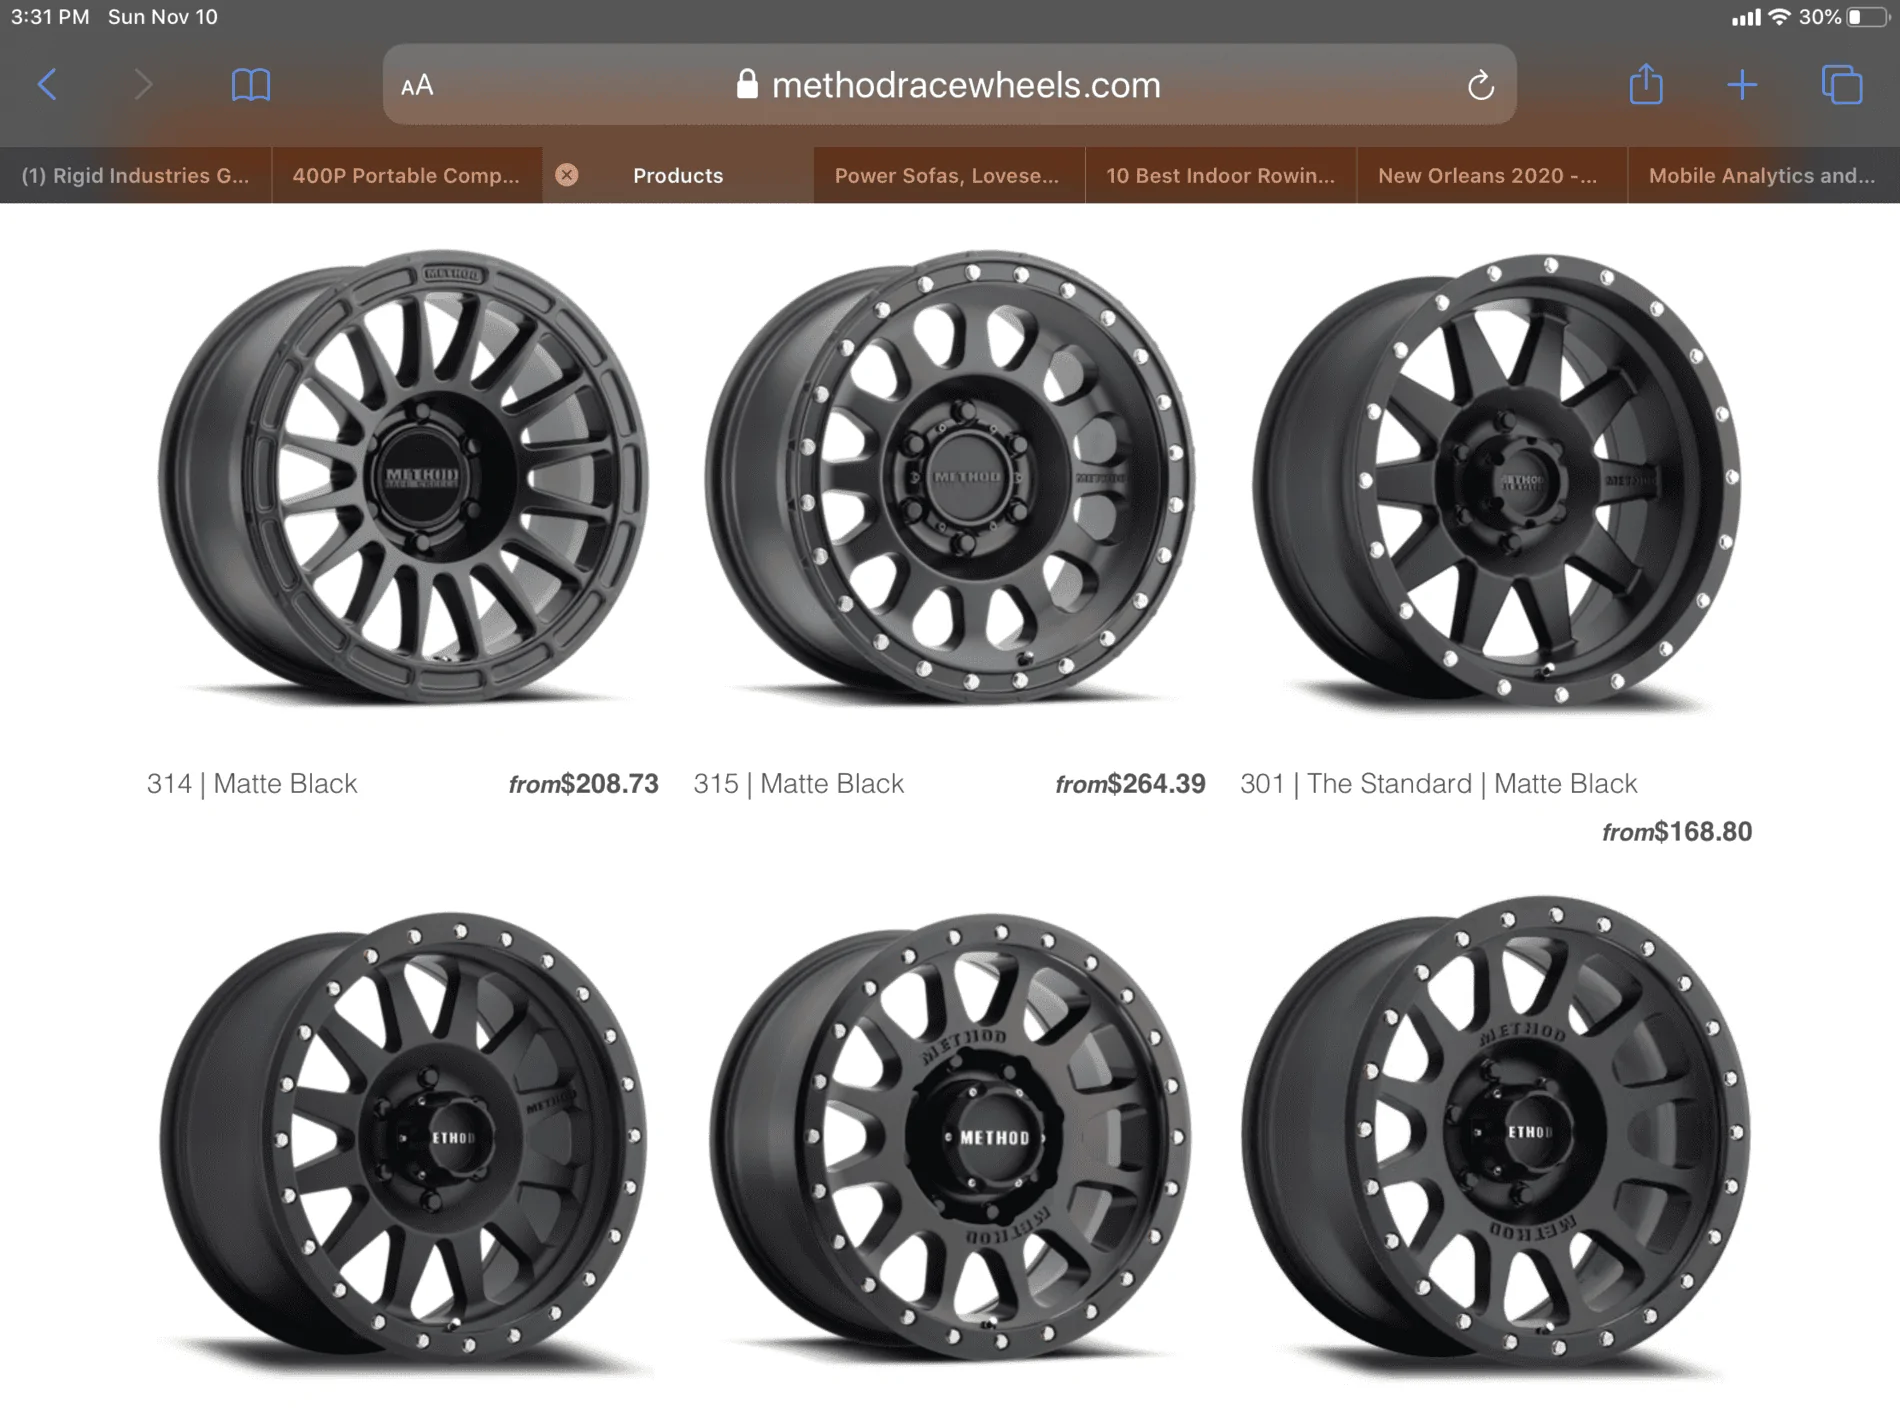This screenshot has height=1425, width=1900.
Task: Switch to the 10 Best Indoor Rowing tab
Action: pyautogui.click(x=1220, y=175)
